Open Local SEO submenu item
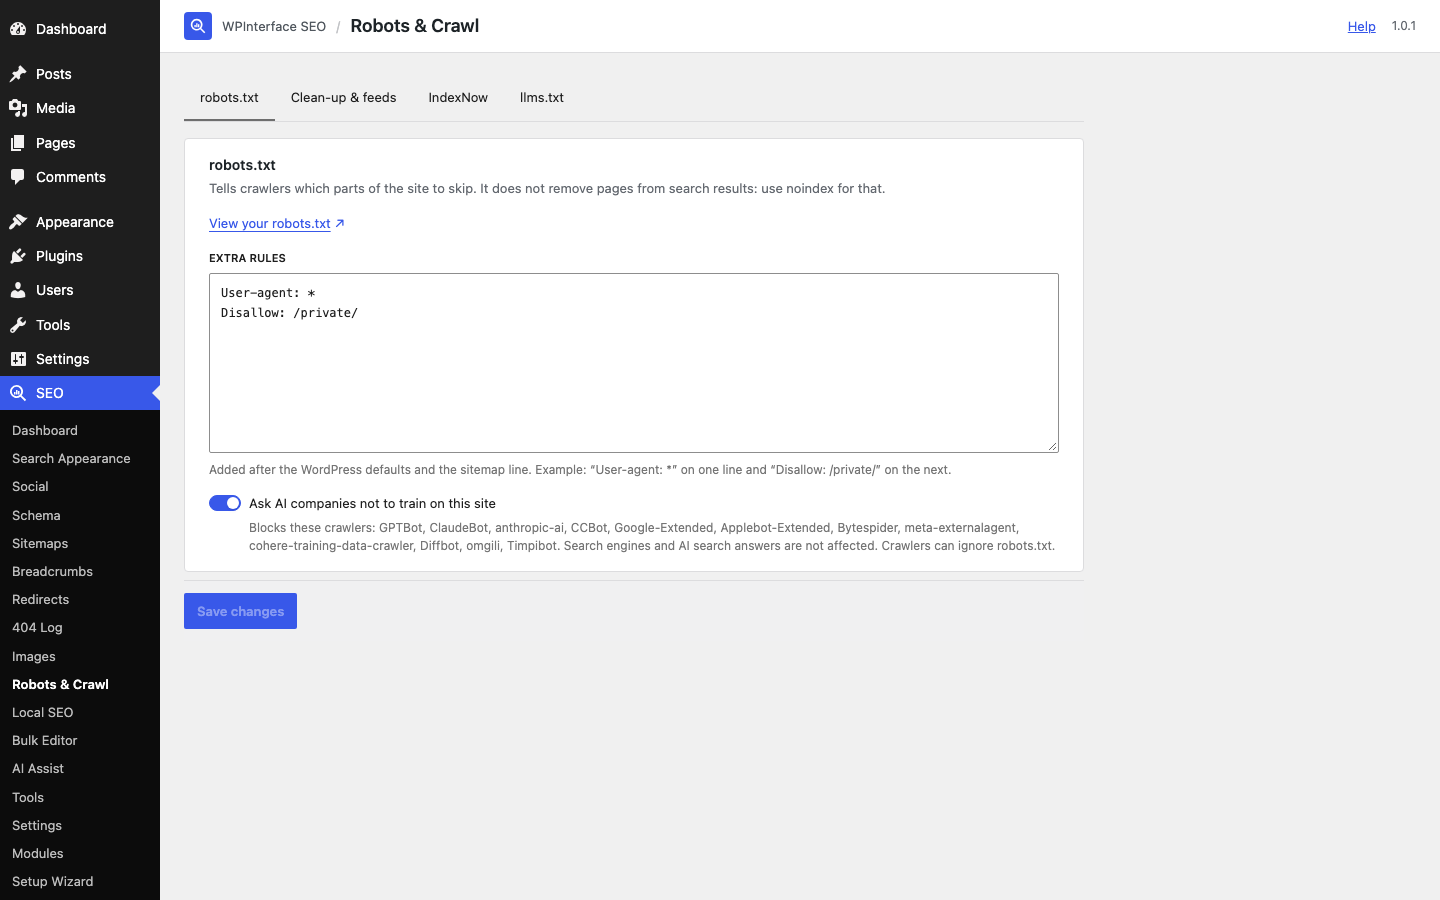The image size is (1440, 900). tap(42, 712)
